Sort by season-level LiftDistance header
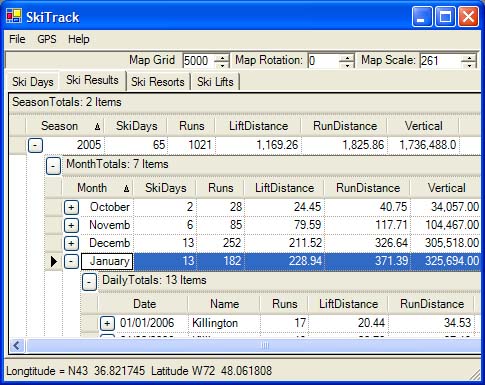The width and height of the screenshot is (485, 385). click(258, 126)
